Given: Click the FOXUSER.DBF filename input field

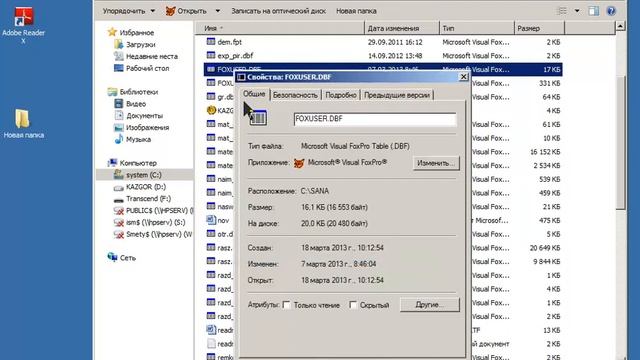Looking at the screenshot, I should point(375,119).
